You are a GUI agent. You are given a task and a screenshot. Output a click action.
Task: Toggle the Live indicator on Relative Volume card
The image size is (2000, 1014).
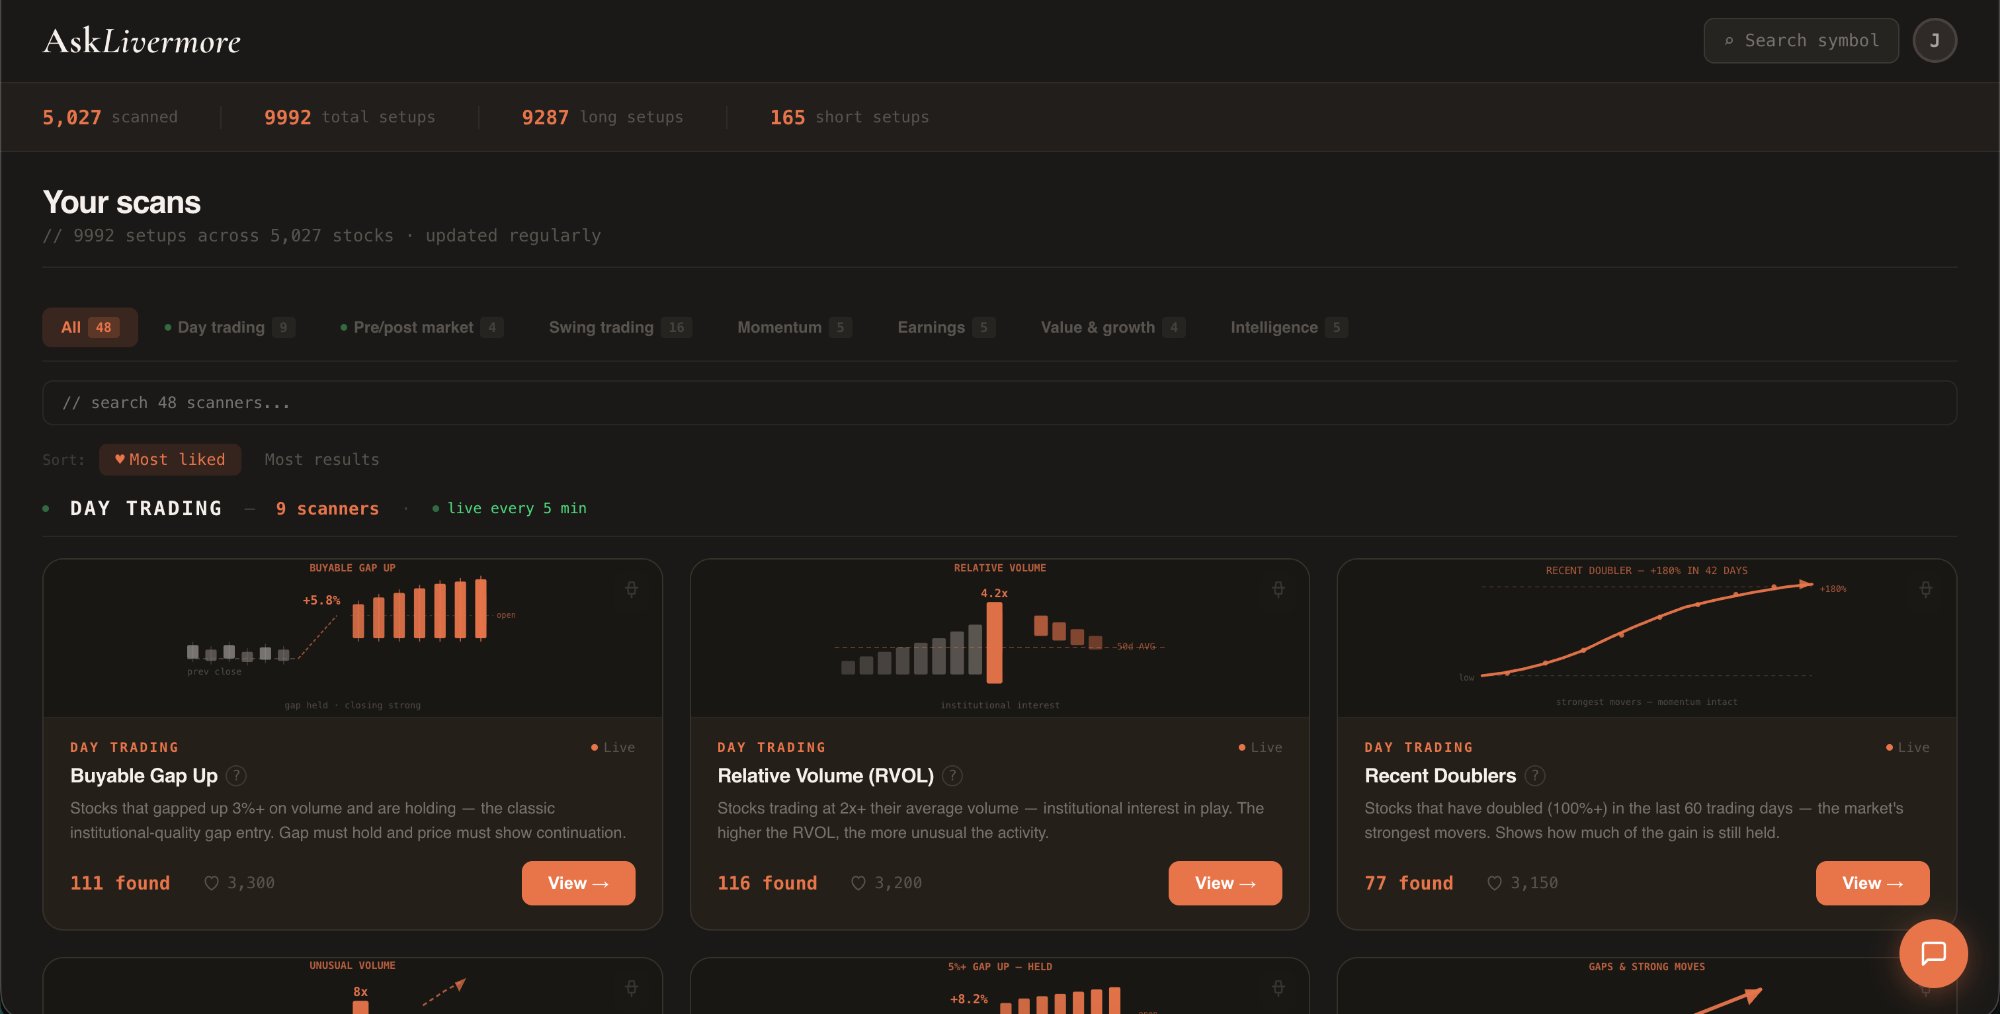[1262, 747]
